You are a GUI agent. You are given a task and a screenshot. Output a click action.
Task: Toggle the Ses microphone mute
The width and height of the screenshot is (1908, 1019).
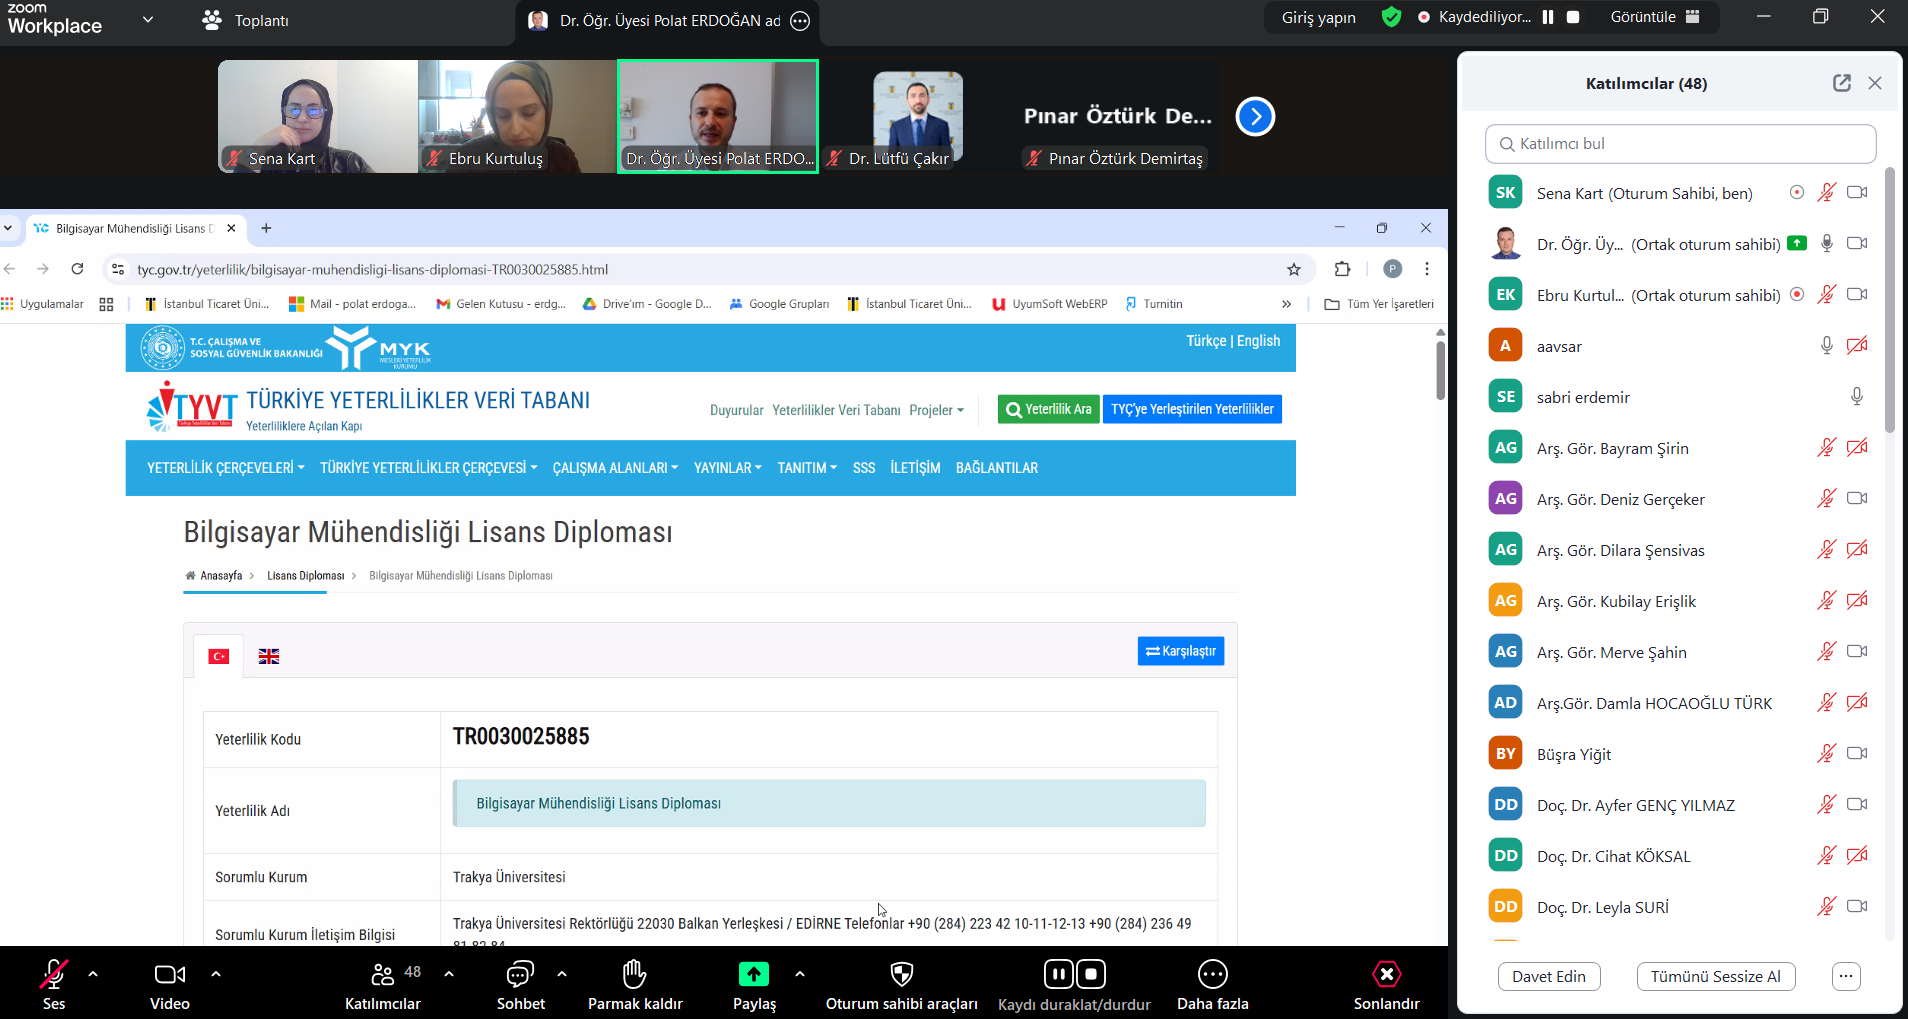tap(54, 974)
